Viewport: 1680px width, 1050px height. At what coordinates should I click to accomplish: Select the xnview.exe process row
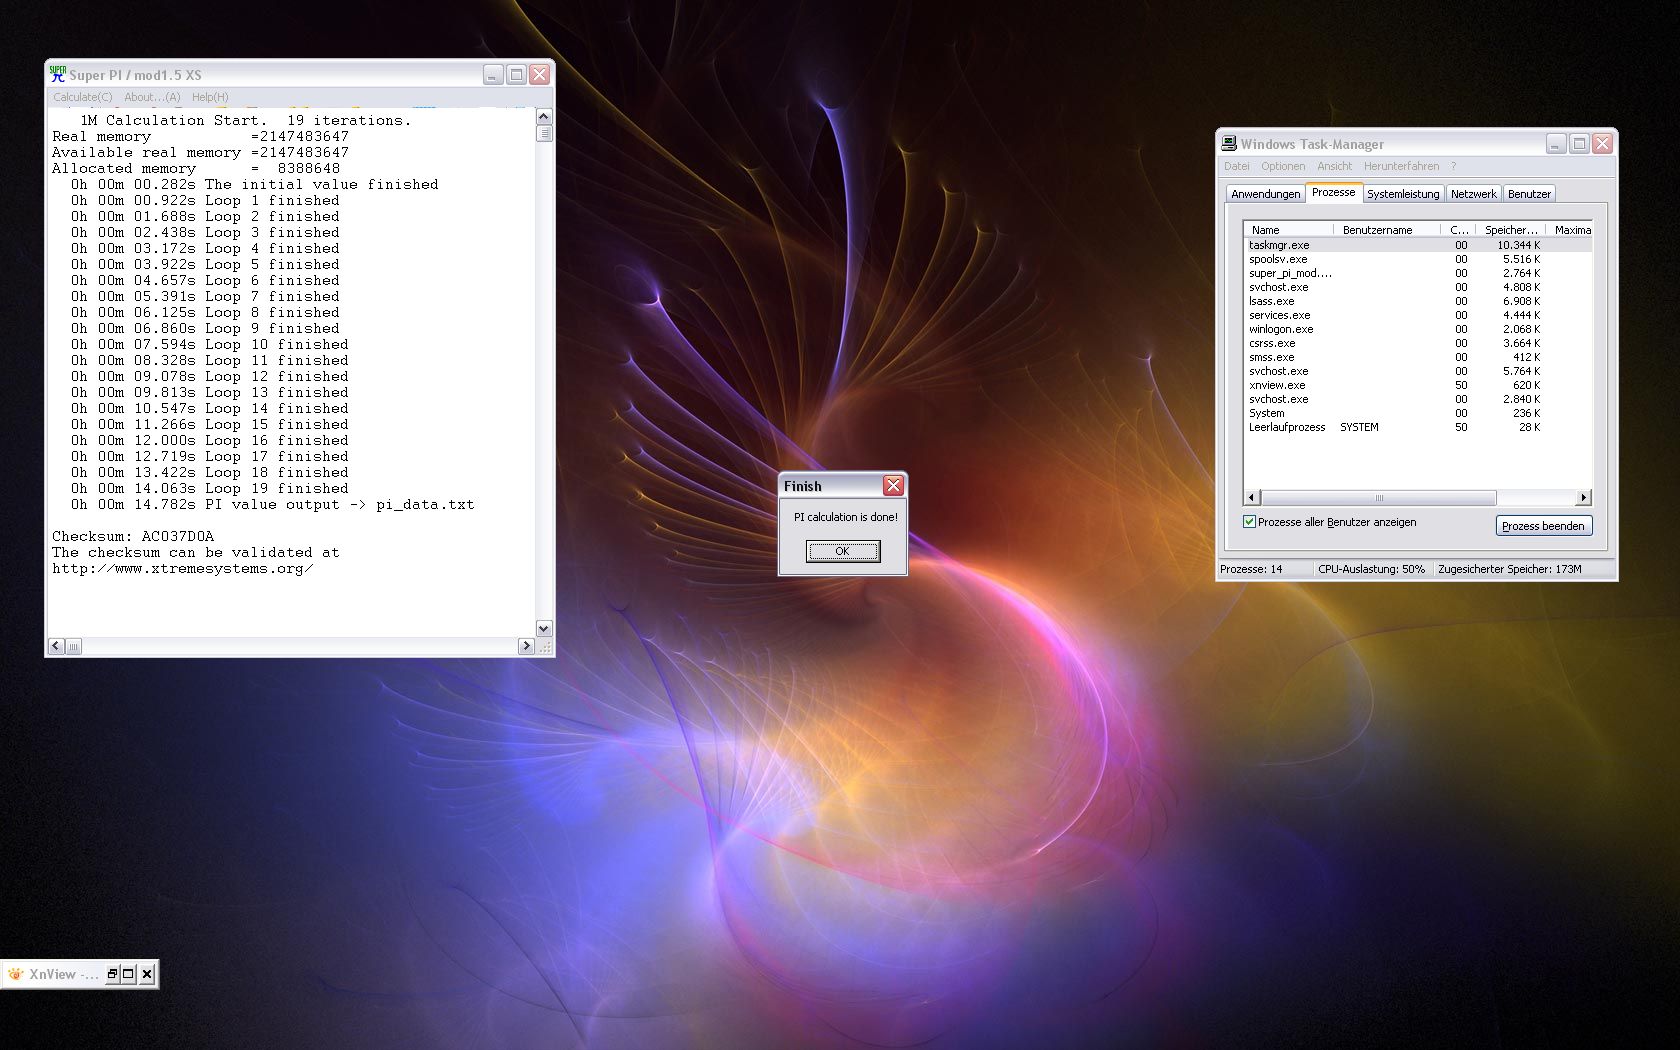tap(1417, 385)
